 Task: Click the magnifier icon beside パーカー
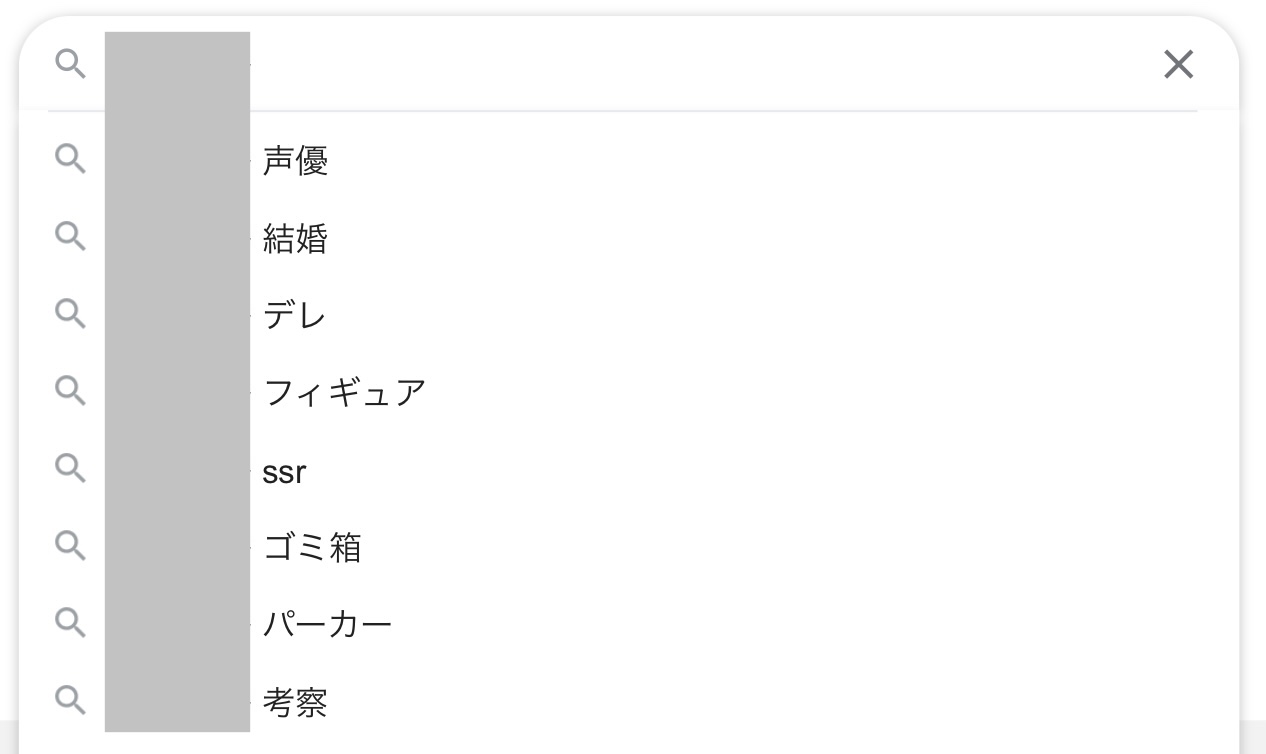(70, 622)
